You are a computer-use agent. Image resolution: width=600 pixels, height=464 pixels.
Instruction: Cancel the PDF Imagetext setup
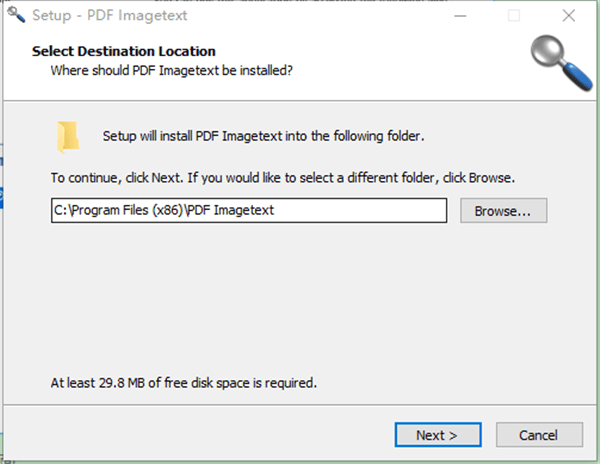pyautogui.click(x=539, y=435)
